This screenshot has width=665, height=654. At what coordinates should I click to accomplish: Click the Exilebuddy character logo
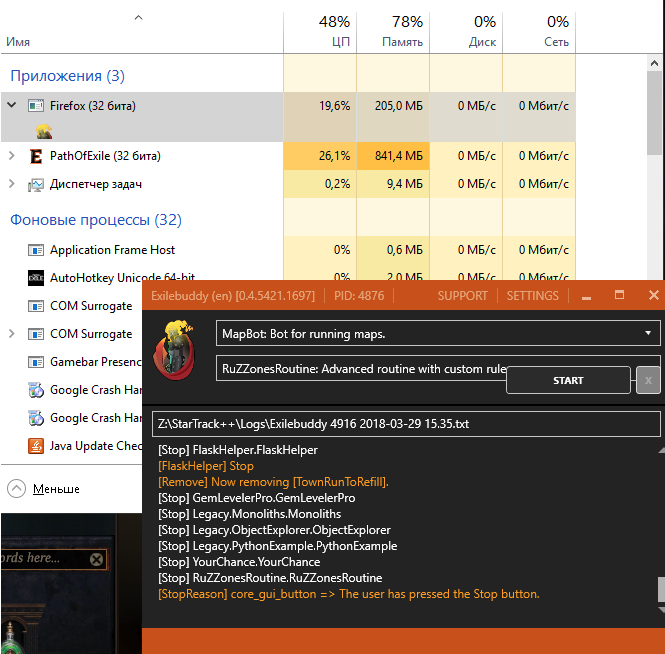click(174, 350)
